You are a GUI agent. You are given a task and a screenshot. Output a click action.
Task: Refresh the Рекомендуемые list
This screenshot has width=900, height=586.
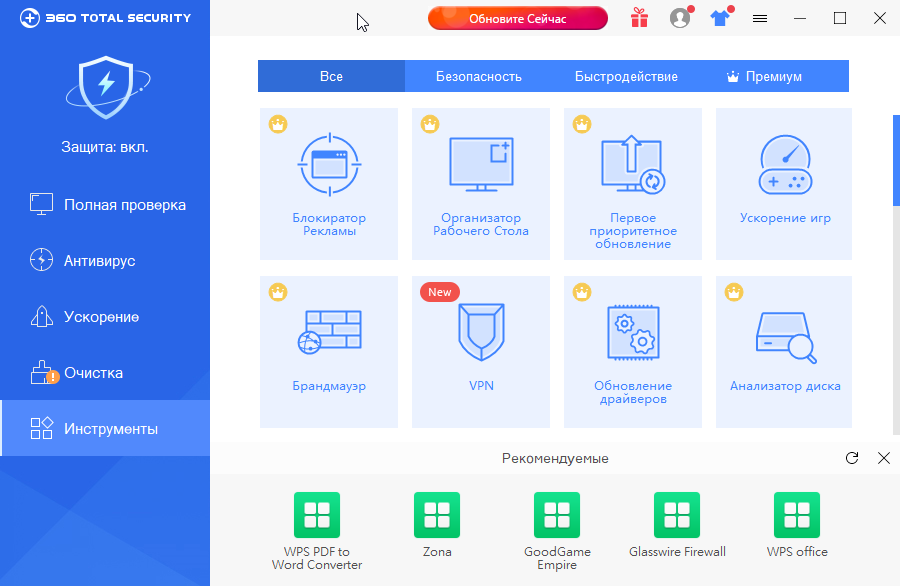pos(852,458)
